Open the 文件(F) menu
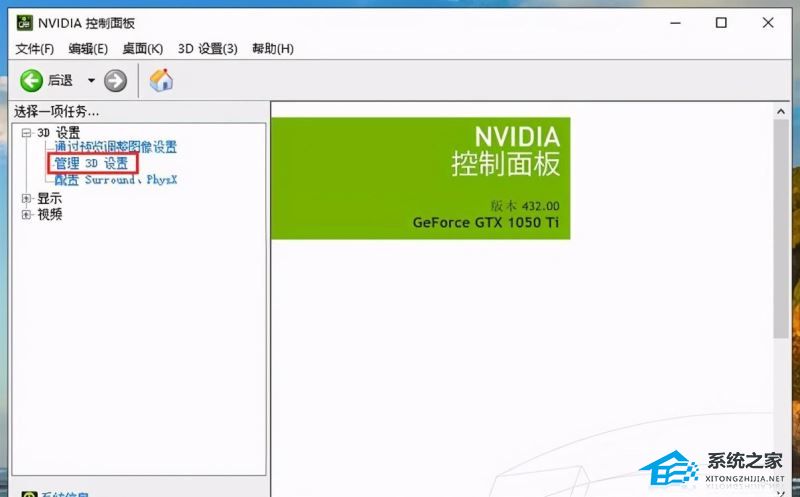800x497 pixels. (x=35, y=49)
